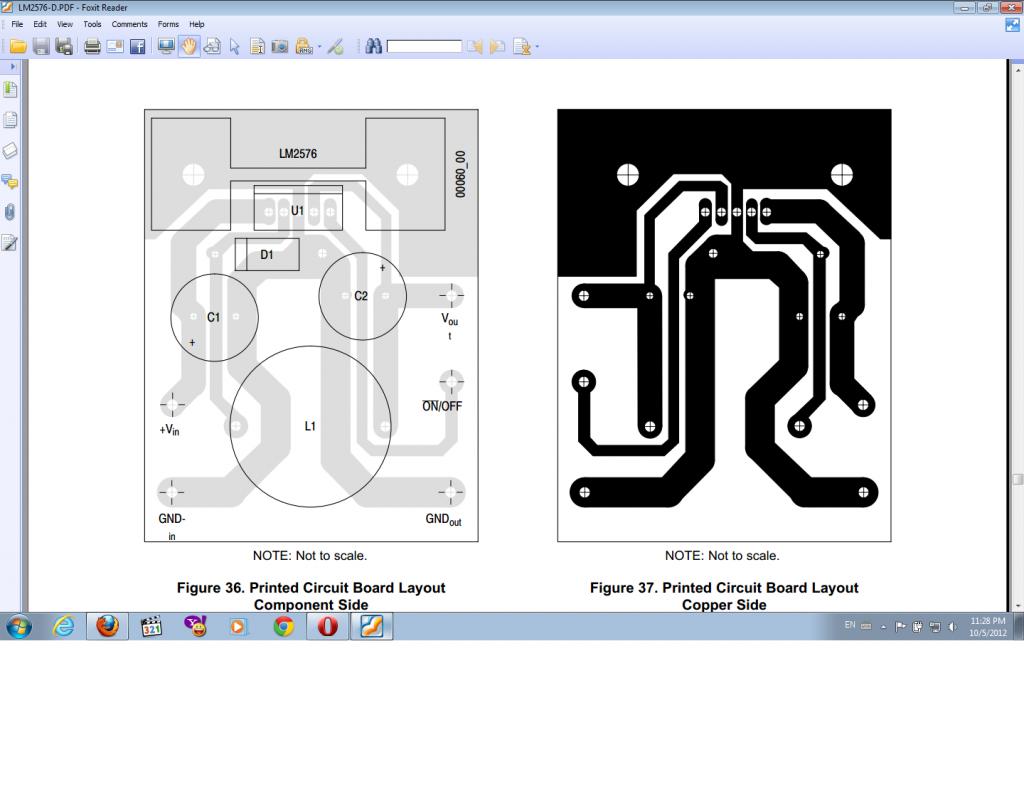Launch Google Chrome from taskbar
Viewport: 1024px width, 799px height.
(283, 627)
